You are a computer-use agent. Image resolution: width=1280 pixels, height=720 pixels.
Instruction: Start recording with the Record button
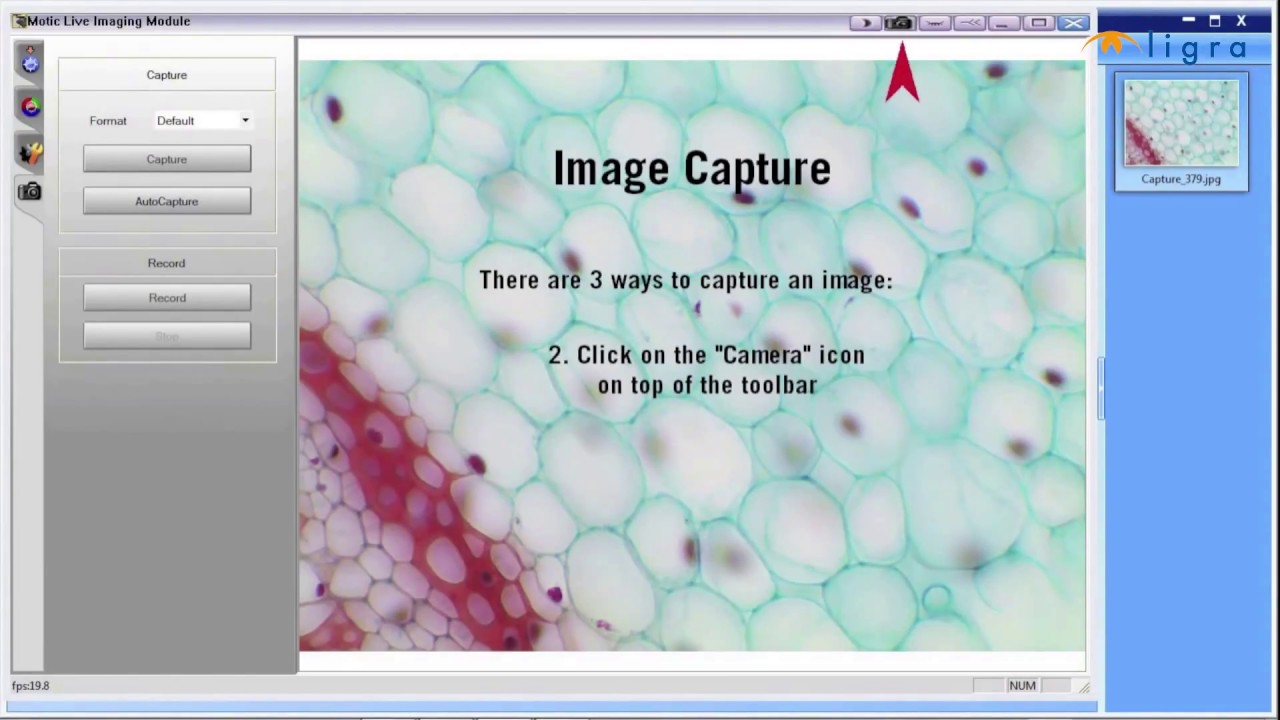pos(167,298)
